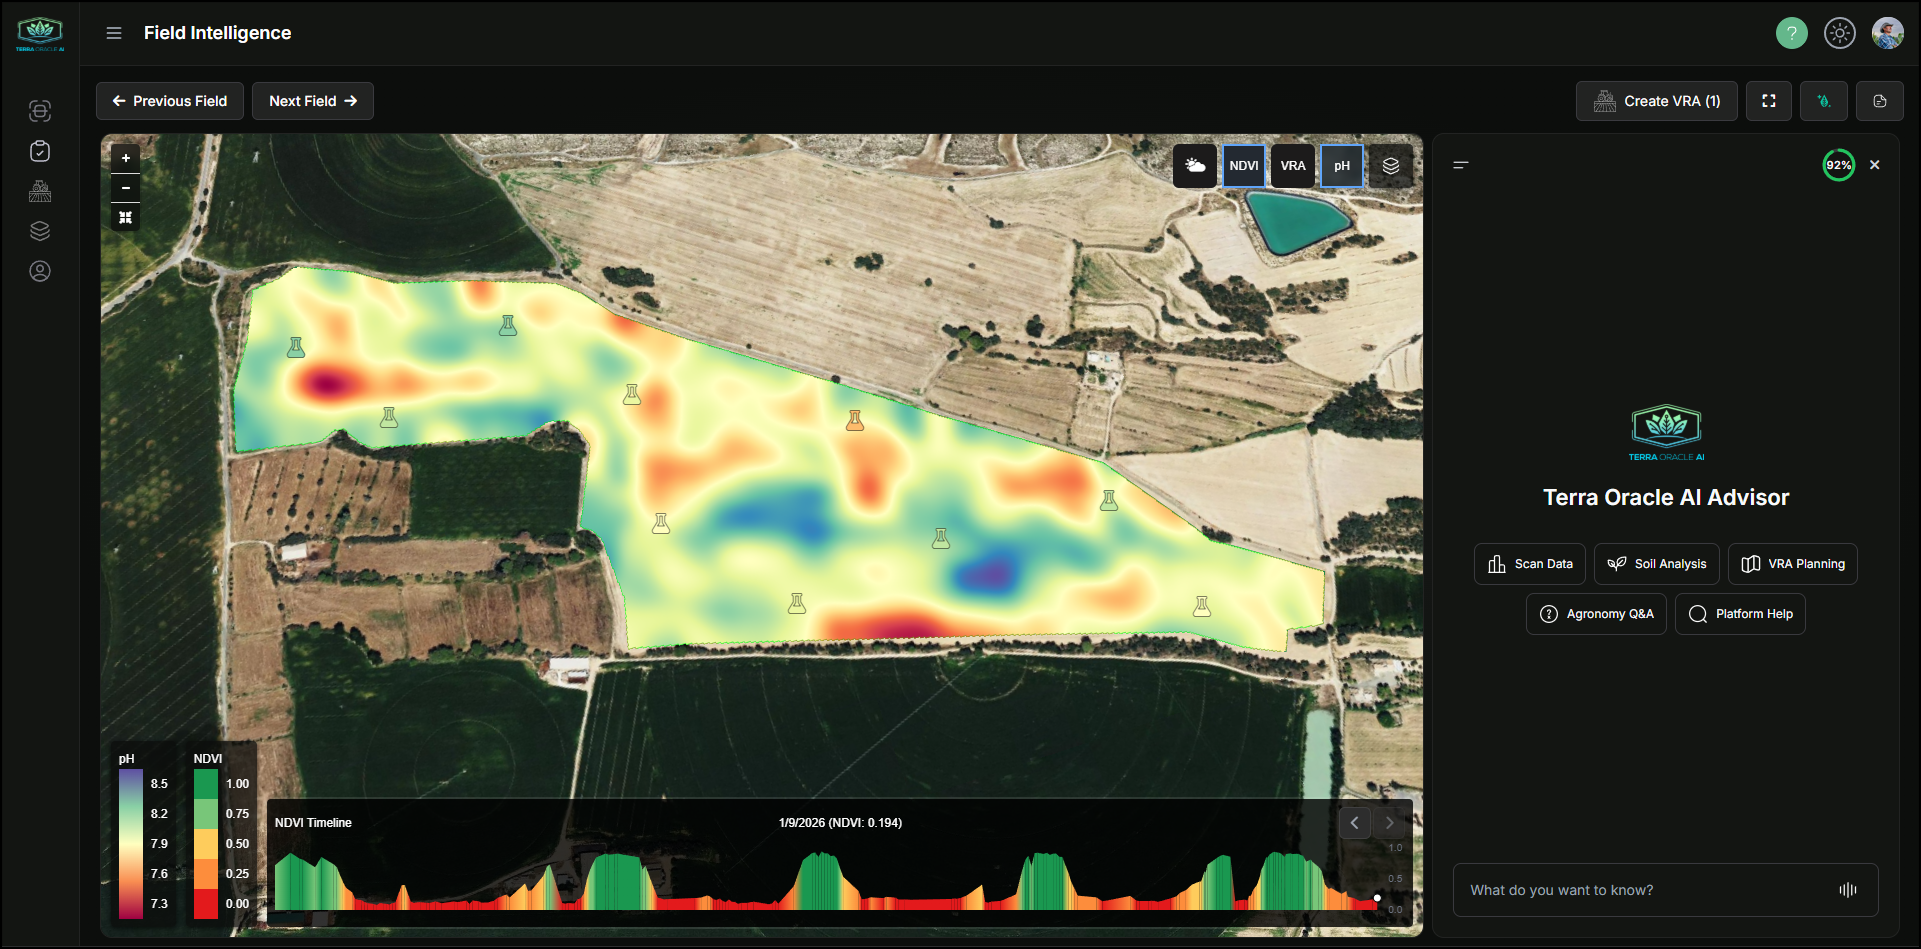Enable the VRA map overlay

click(1293, 165)
